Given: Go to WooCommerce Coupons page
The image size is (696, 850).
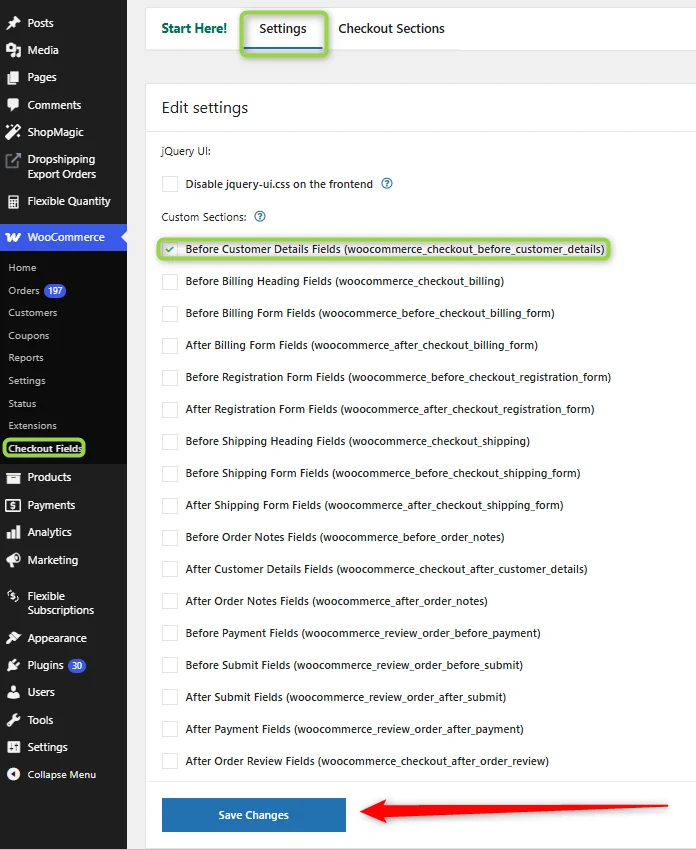Looking at the screenshot, I should [x=29, y=336].
